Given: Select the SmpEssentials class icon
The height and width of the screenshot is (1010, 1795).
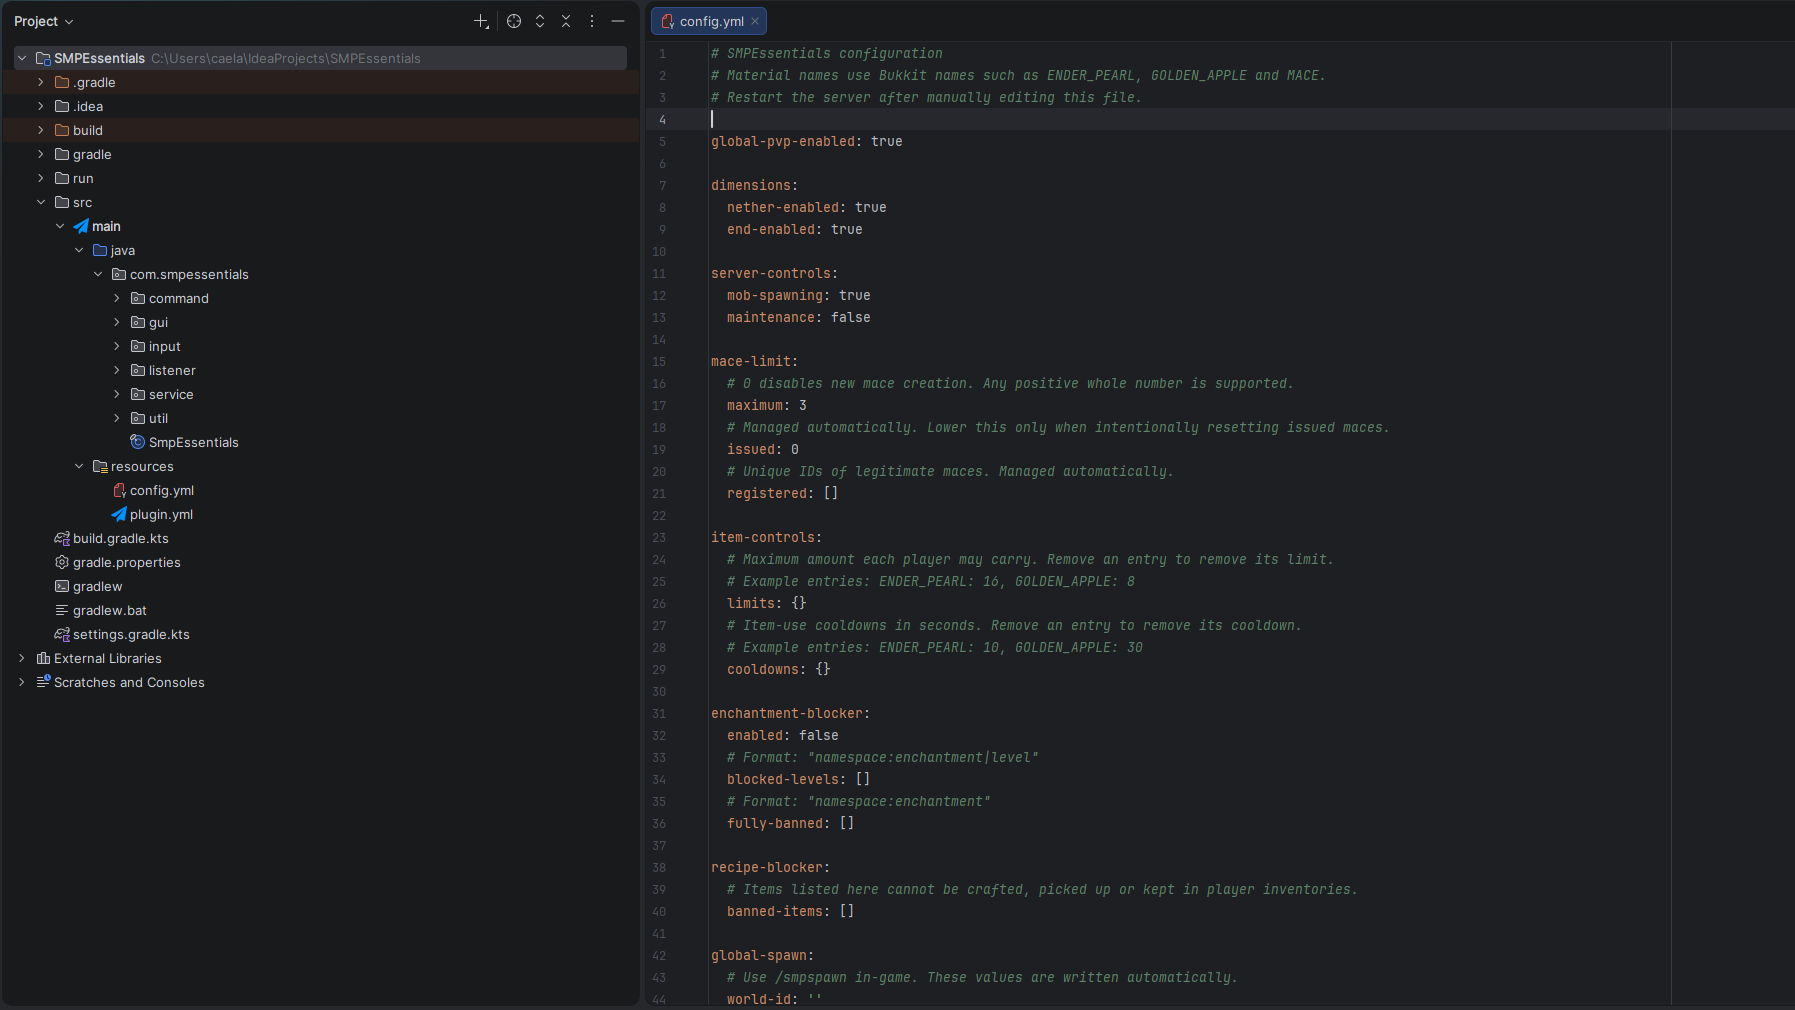Looking at the screenshot, I should click(x=138, y=442).
